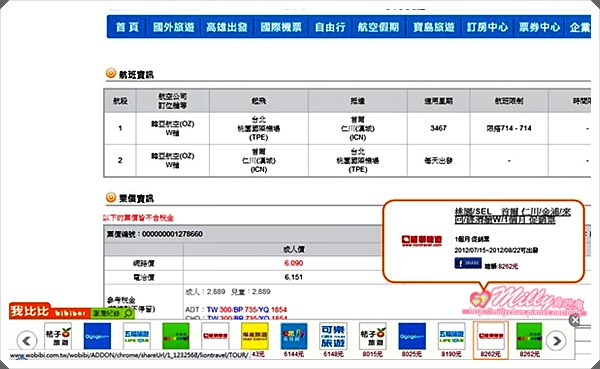Open the 韓國/SEL 首爾 promo ticket link

tap(512, 216)
